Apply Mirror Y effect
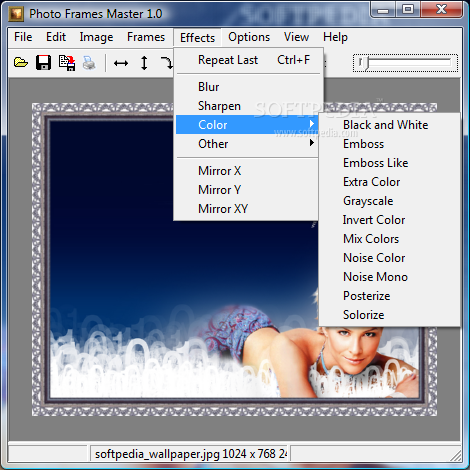The width and height of the screenshot is (470, 470). pyautogui.click(x=247, y=190)
